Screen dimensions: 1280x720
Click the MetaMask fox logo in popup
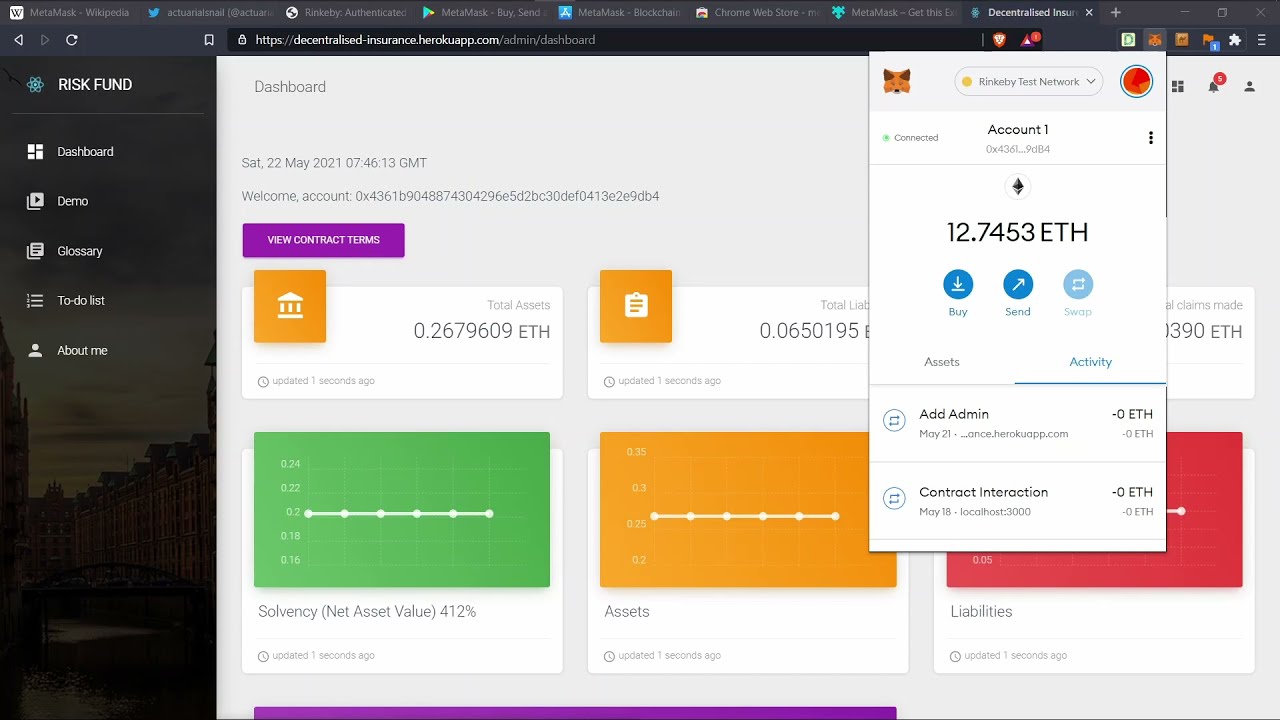point(897,81)
